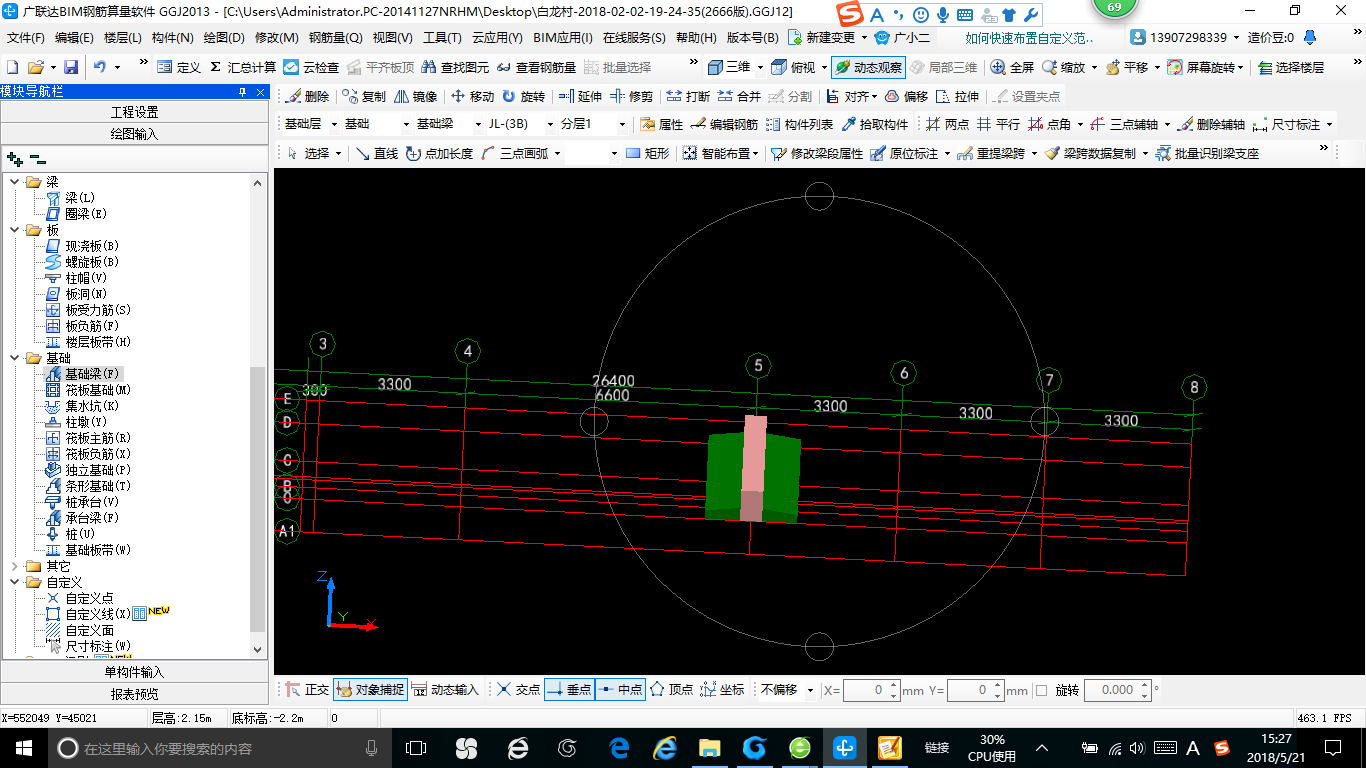This screenshot has width=1366, height=768.
Task: Click 全屏 full screen view
Action: click(1012, 67)
